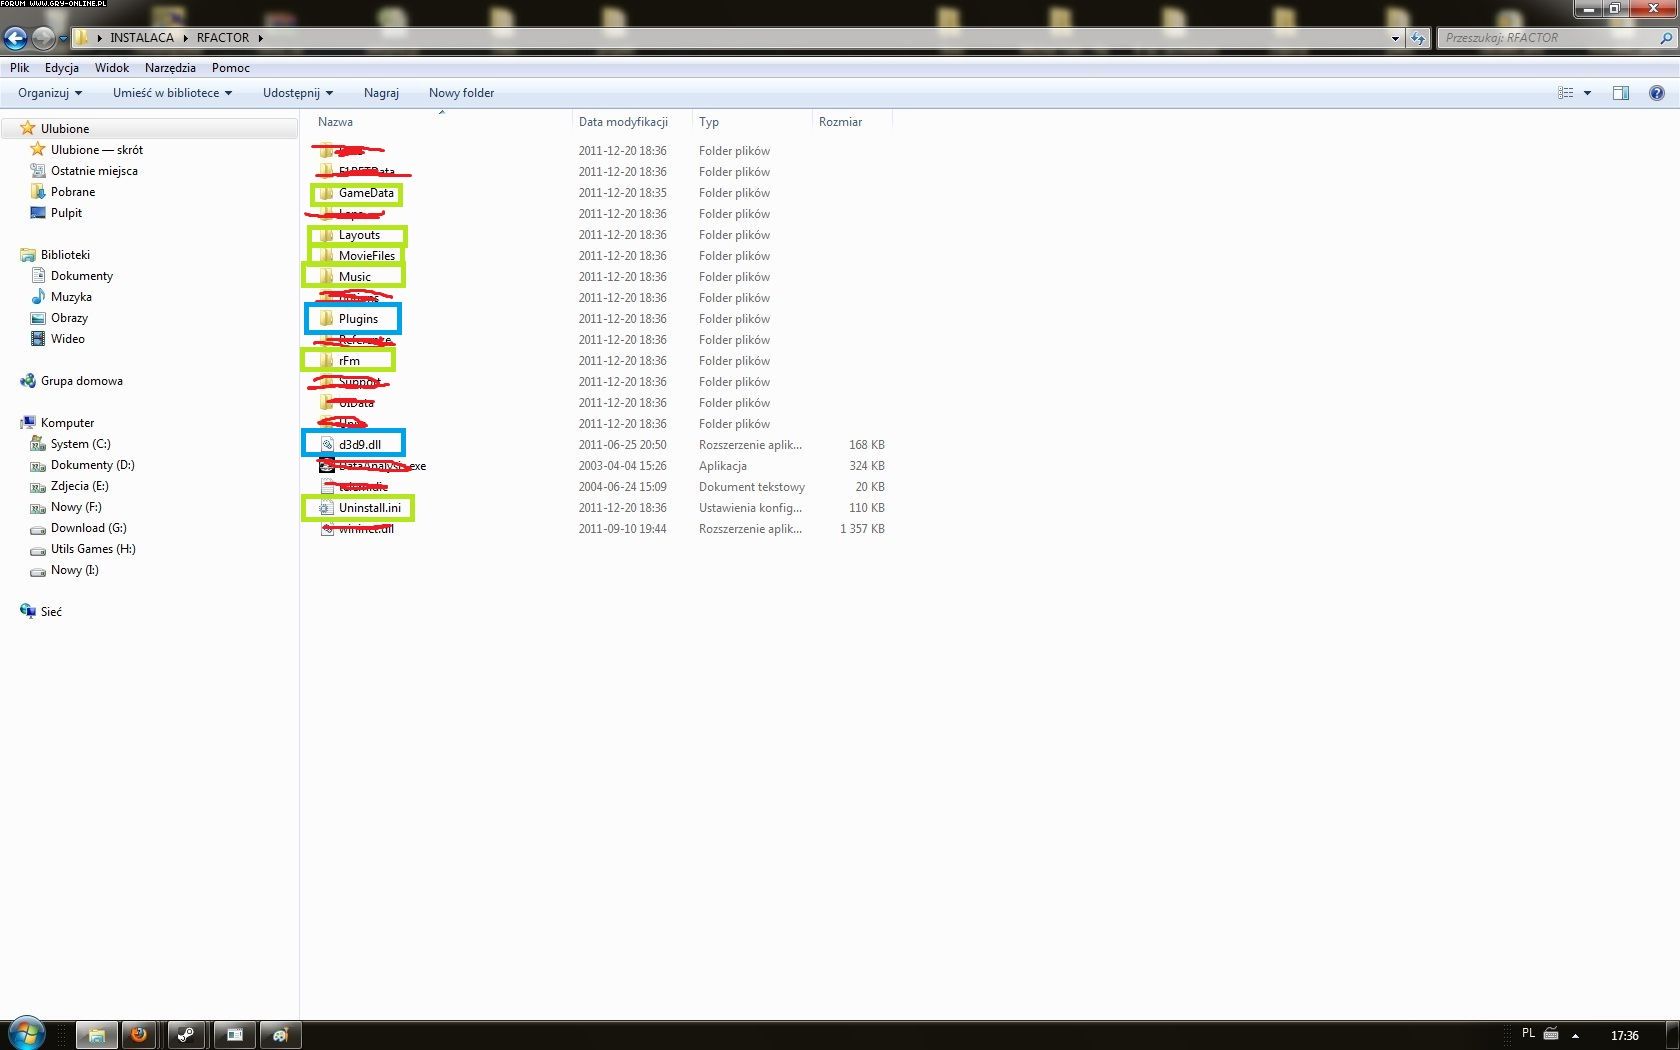Click the Forward navigation arrow button

[43, 38]
